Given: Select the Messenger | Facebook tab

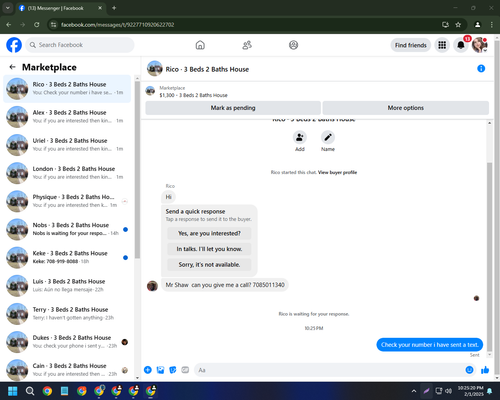Looking at the screenshot, I should click(x=60, y=8).
